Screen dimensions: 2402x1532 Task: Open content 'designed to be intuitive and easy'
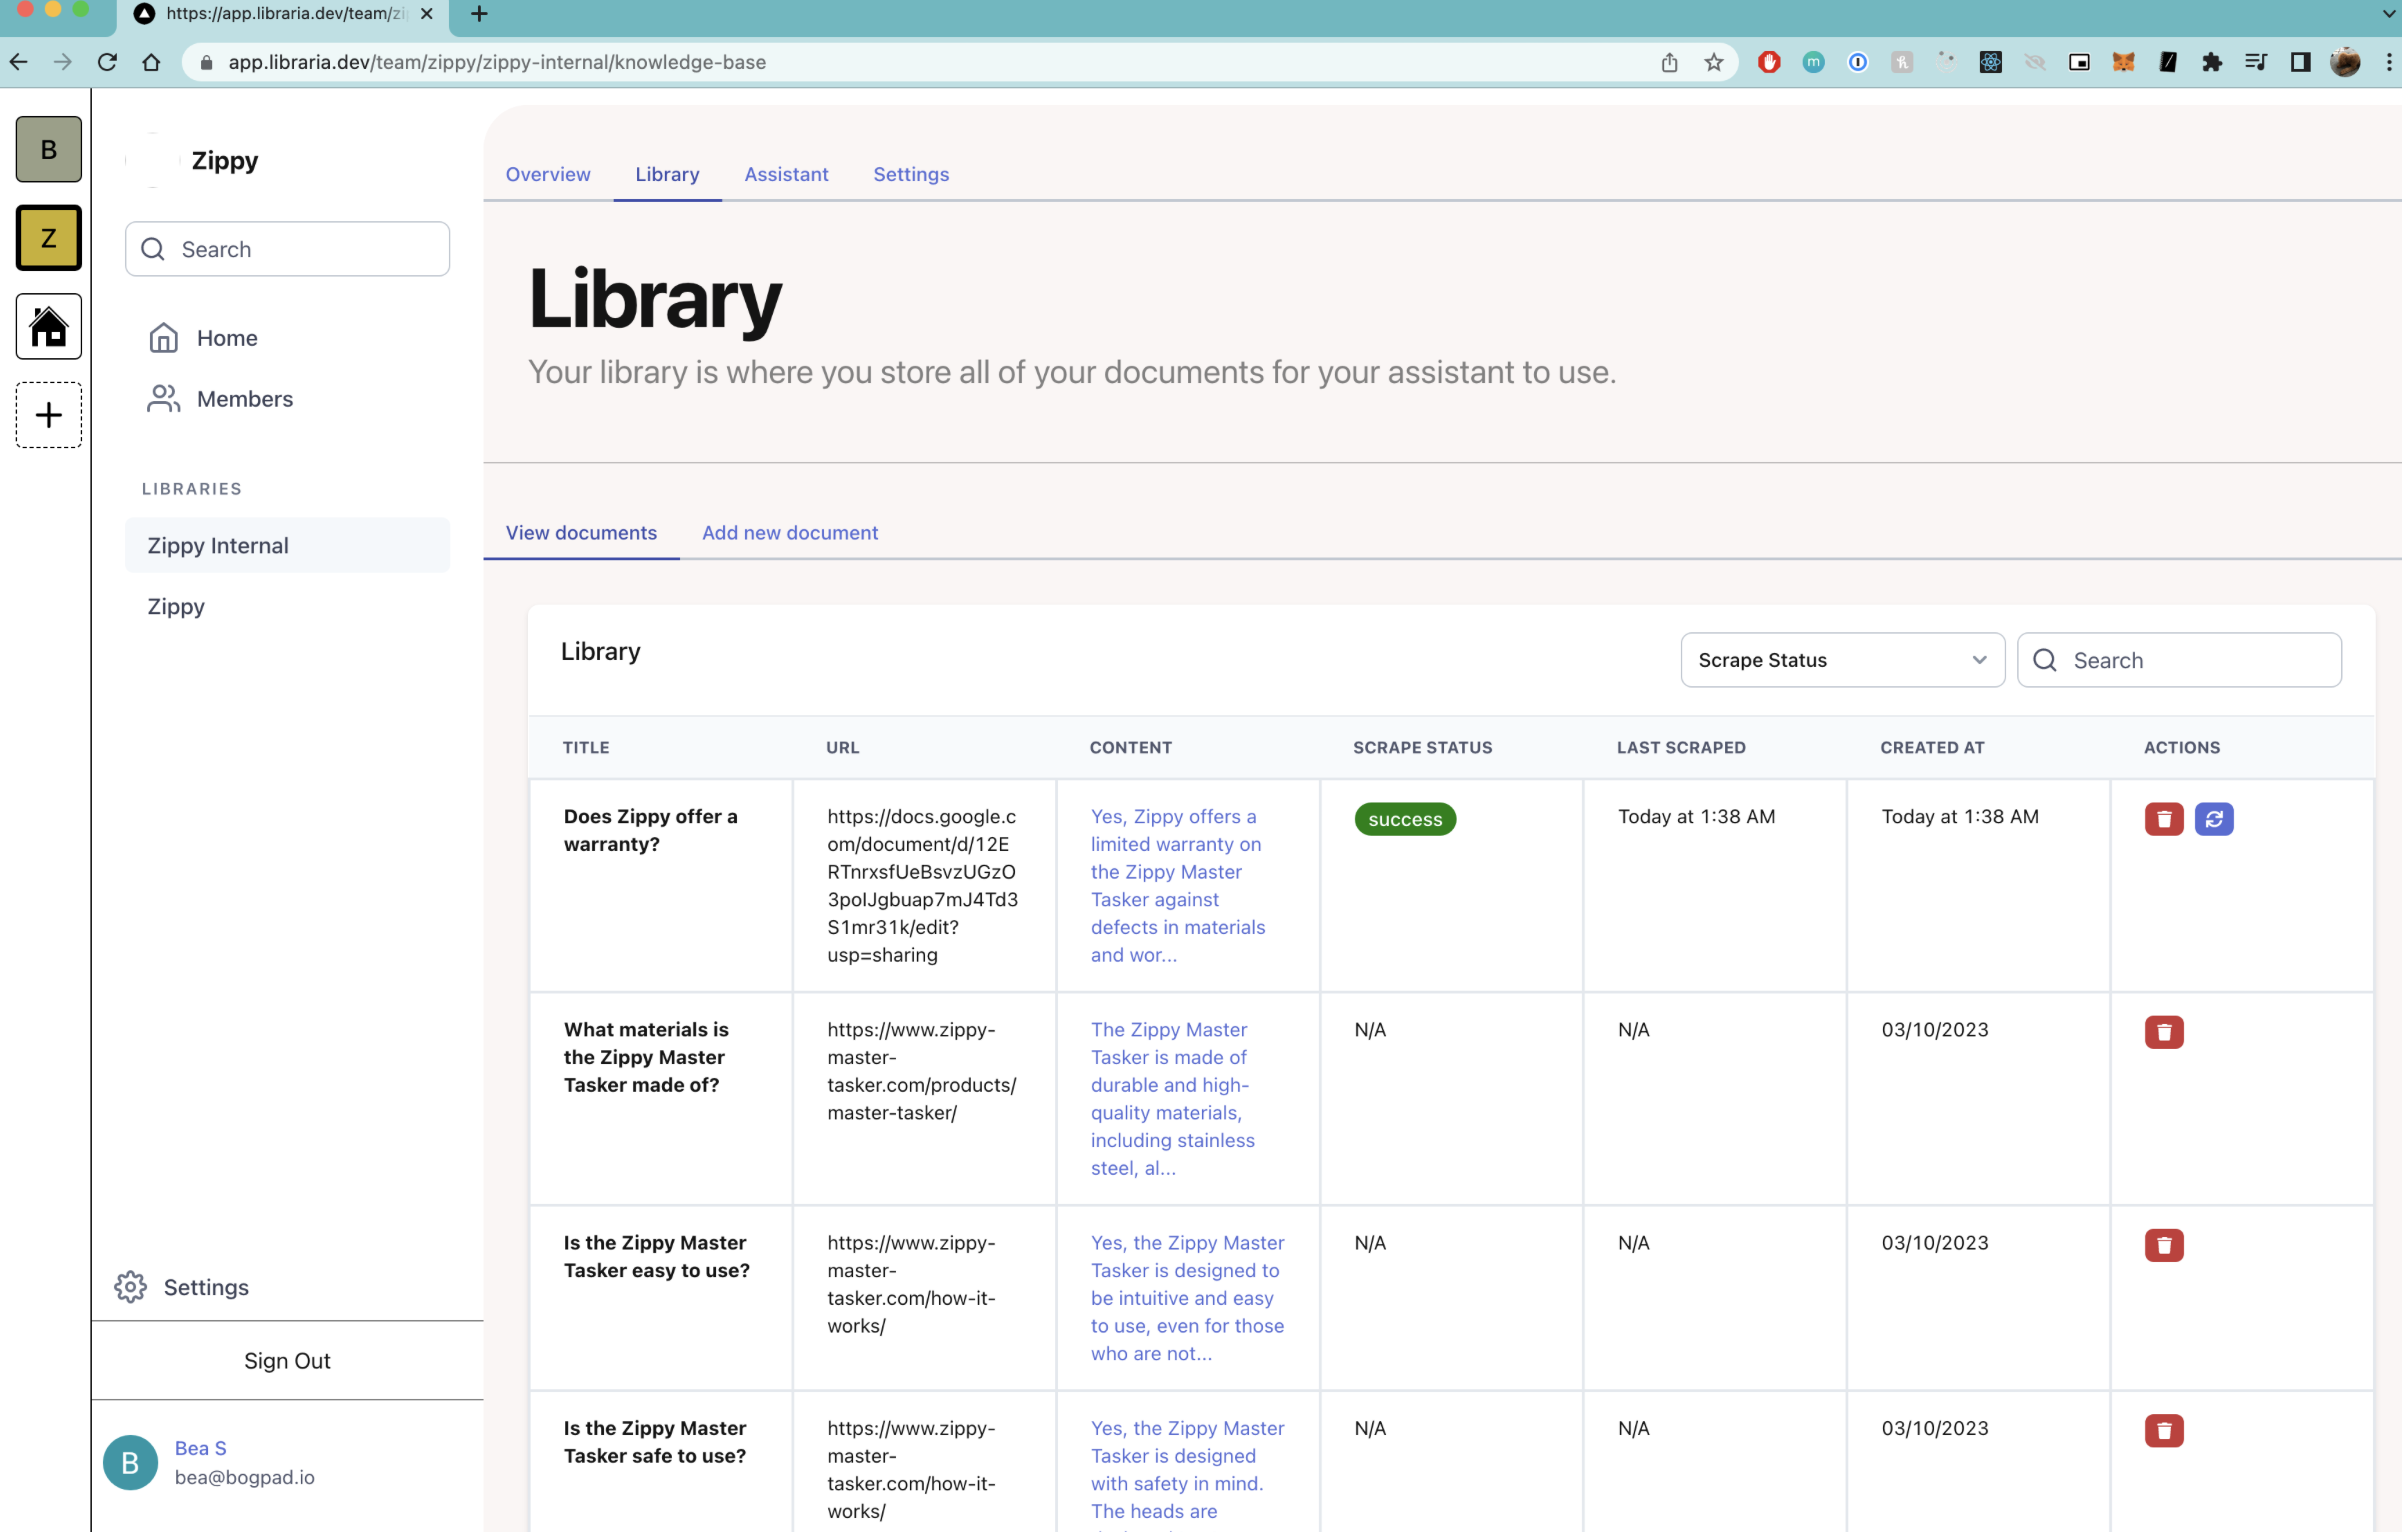[1188, 1298]
